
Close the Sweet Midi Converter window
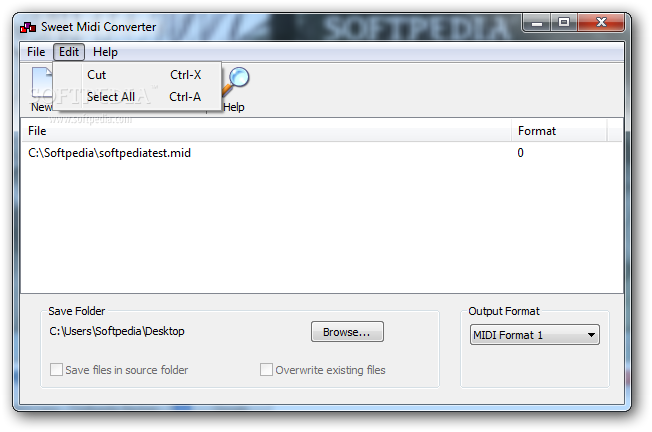pyautogui.click(x=600, y=22)
